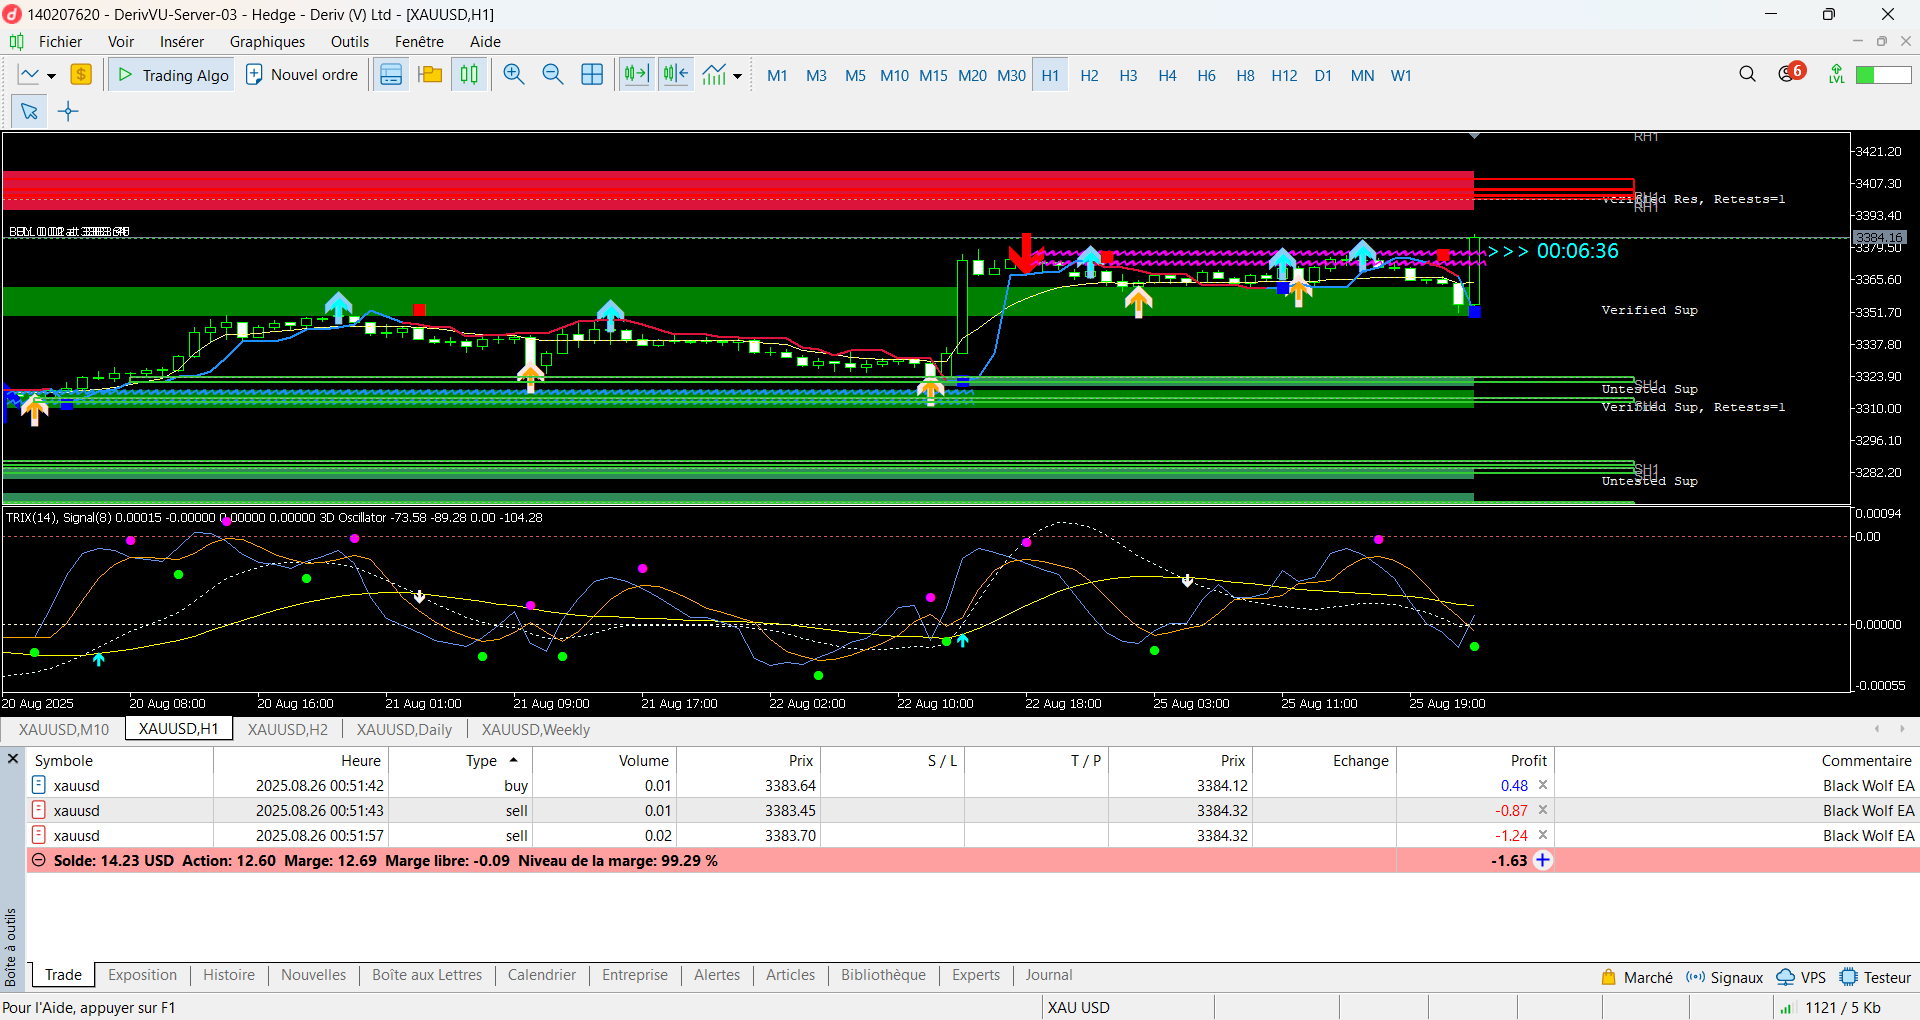
Task: Open the Calendrier tab
Action: (x=542, y=975)
